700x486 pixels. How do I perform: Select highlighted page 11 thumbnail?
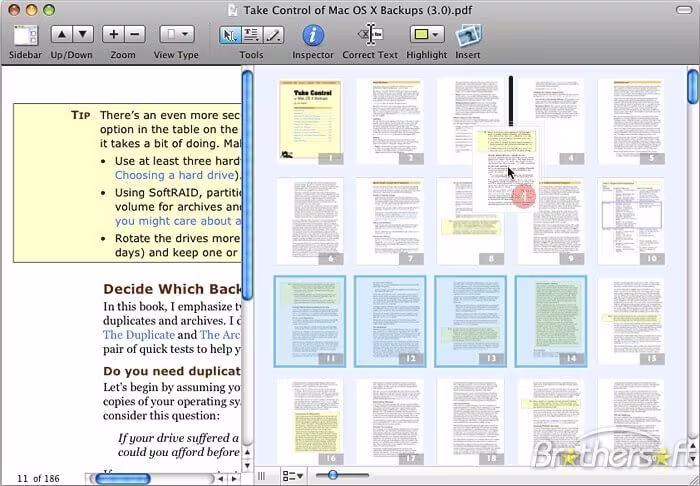(310, 321)
